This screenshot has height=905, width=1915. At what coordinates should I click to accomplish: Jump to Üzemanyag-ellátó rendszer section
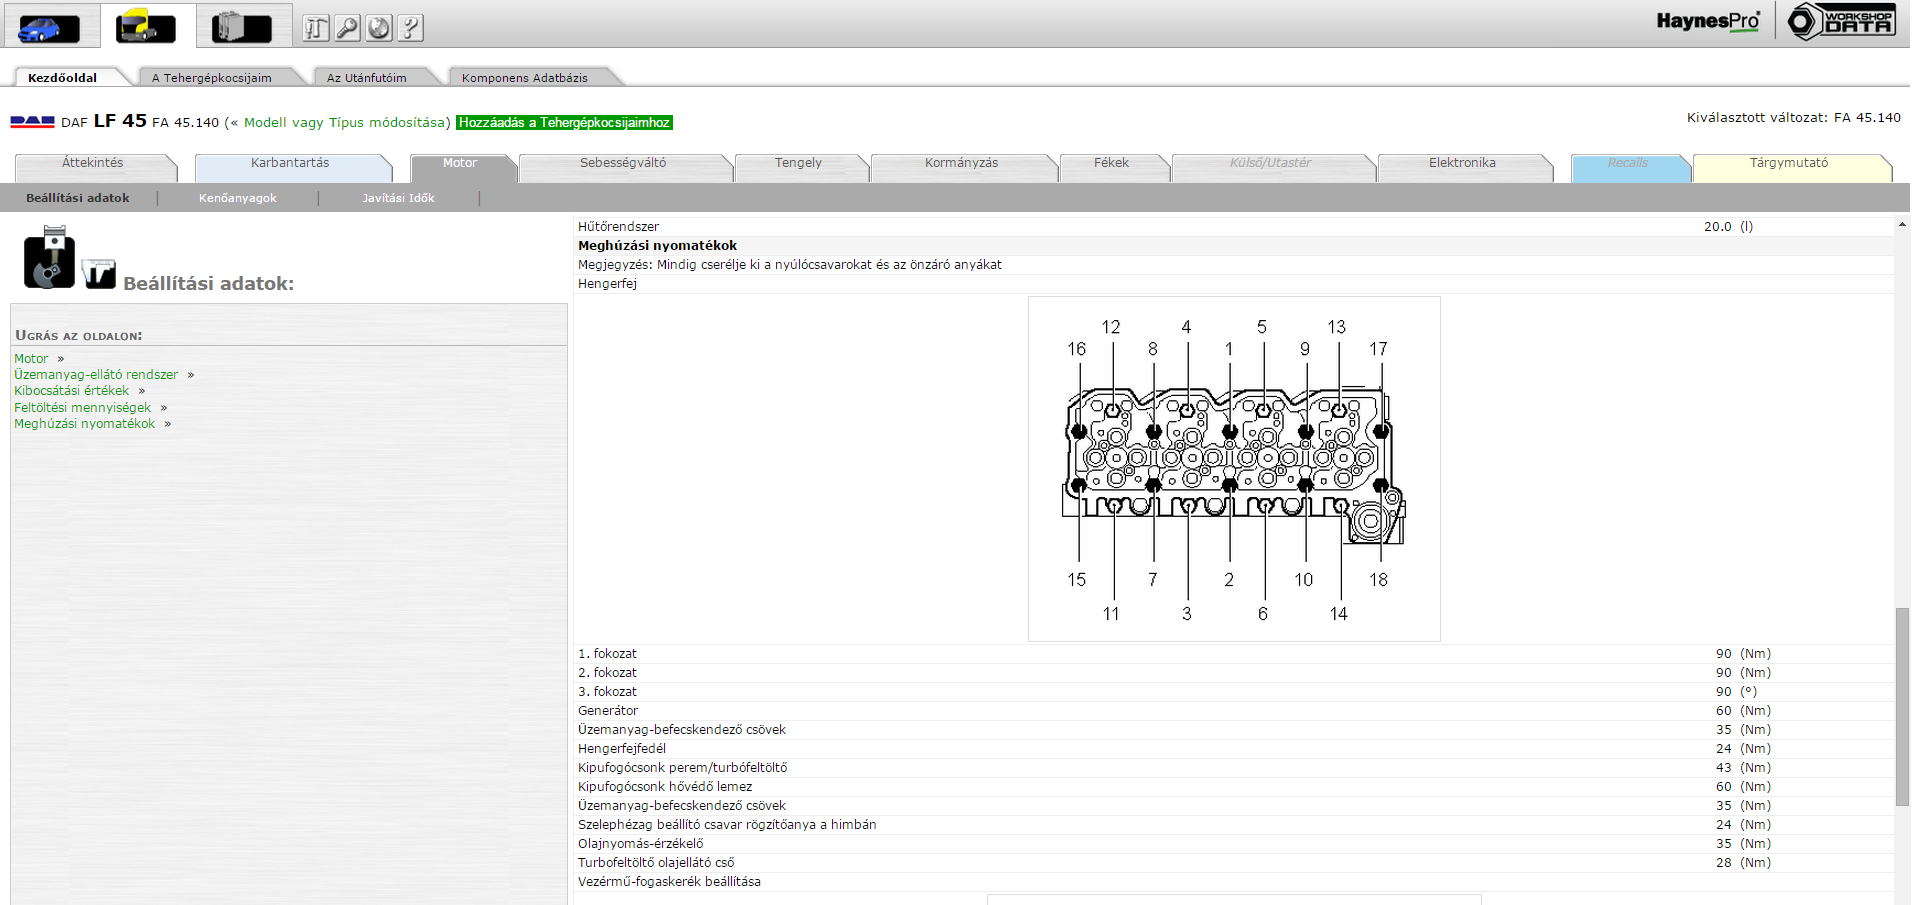(x=96, y=375)
